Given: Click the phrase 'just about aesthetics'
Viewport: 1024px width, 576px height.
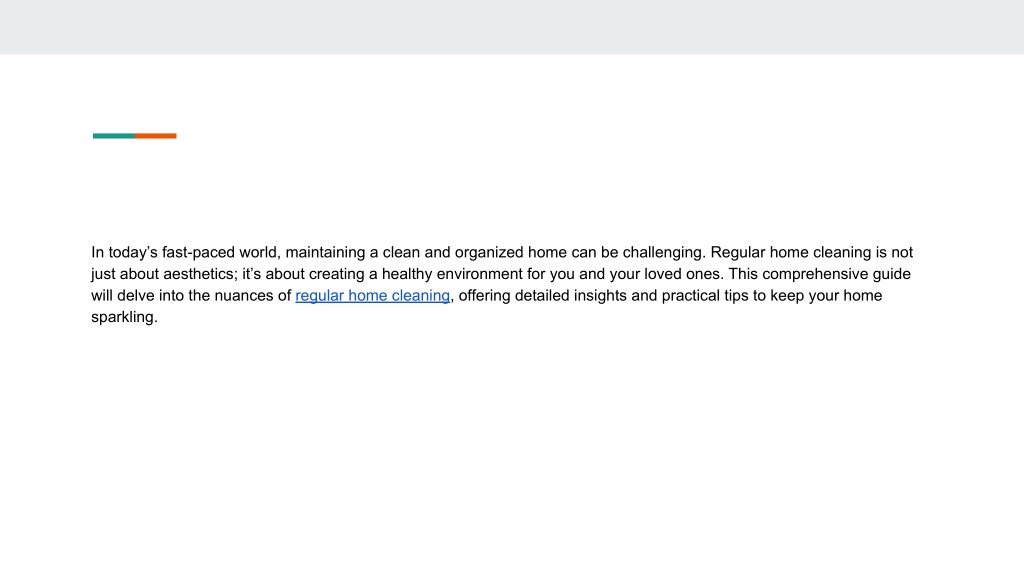Looking at the screenshot, I should [x=163, y=274].
